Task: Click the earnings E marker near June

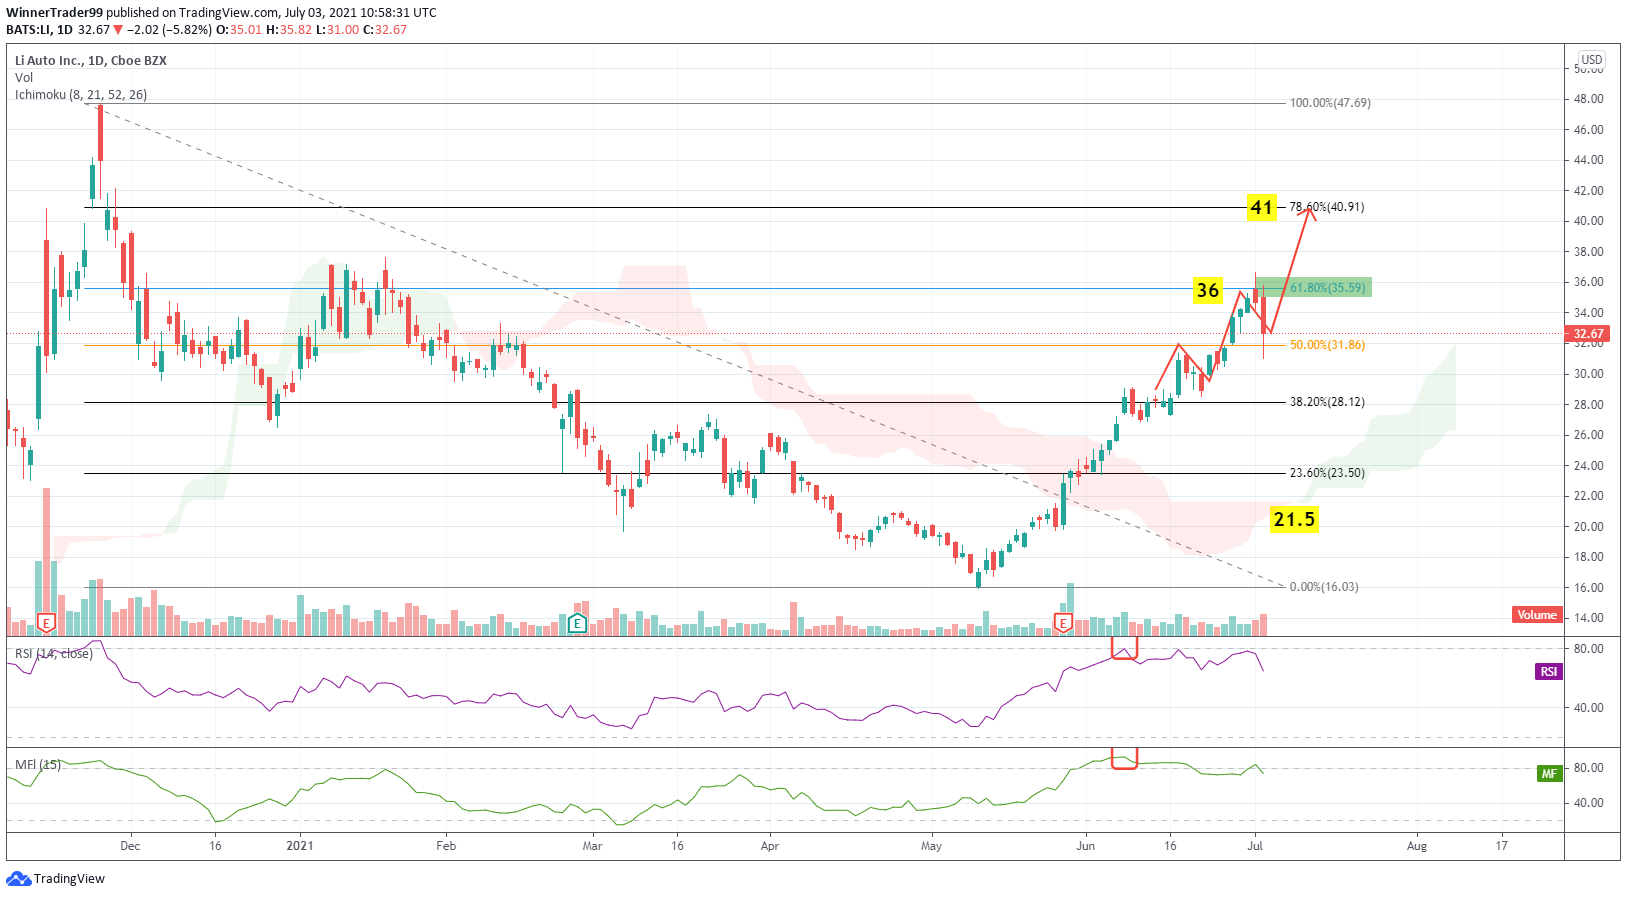Action: [1063, 624]
